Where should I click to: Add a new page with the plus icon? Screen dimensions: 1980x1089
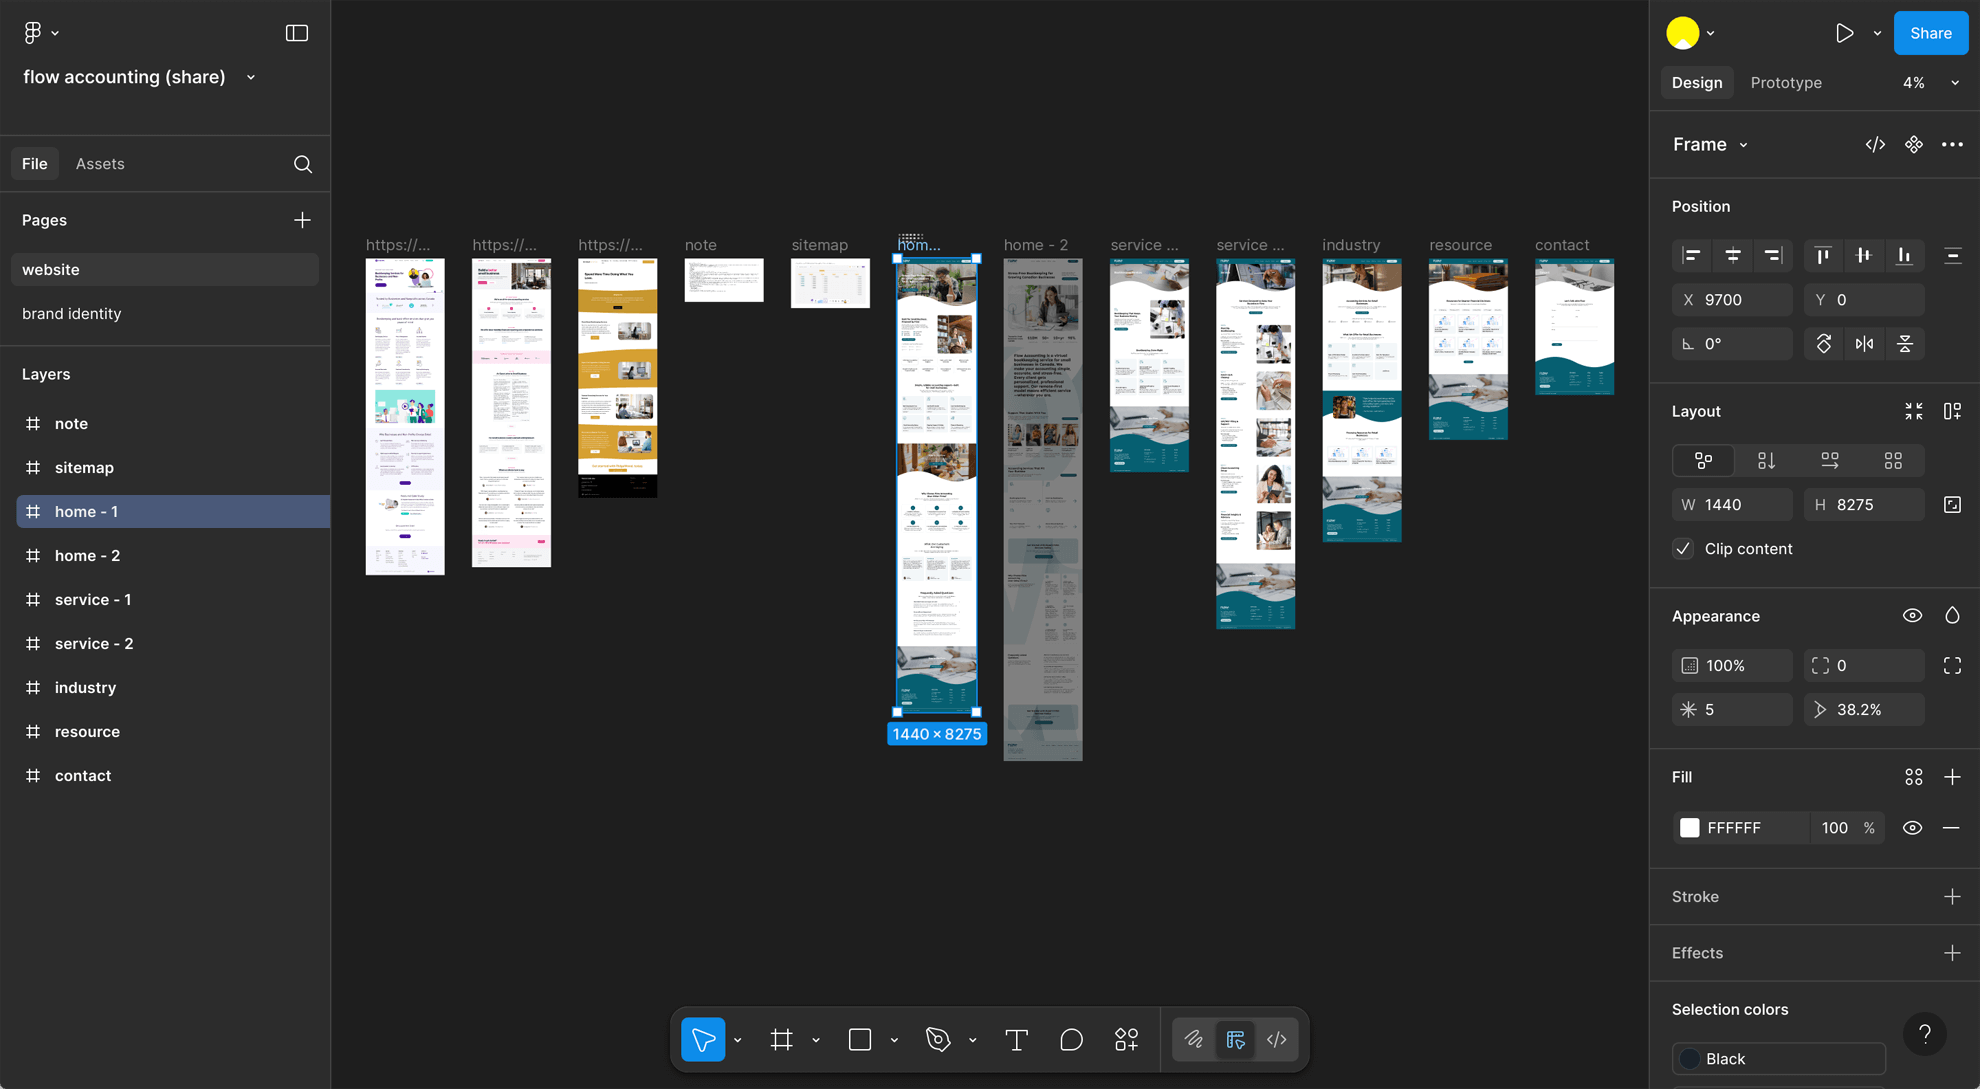click(x=302, y=220)
